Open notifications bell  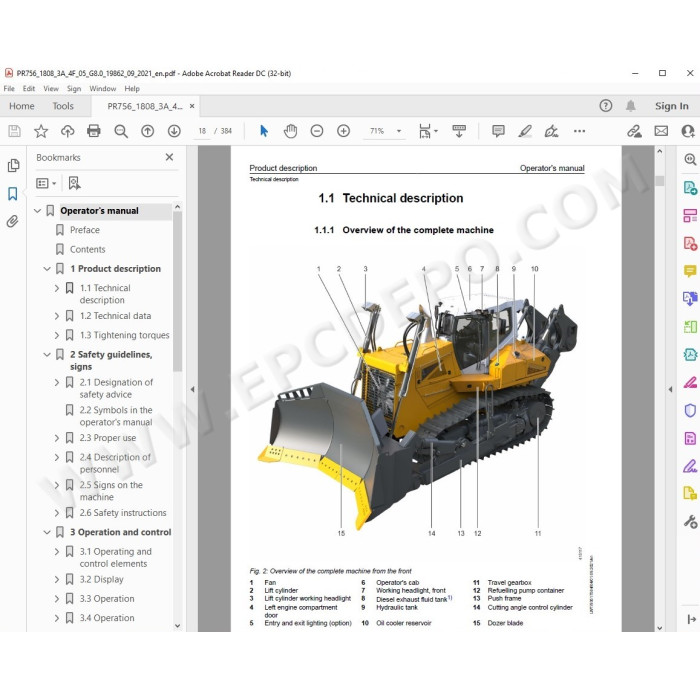click(630, 106)
